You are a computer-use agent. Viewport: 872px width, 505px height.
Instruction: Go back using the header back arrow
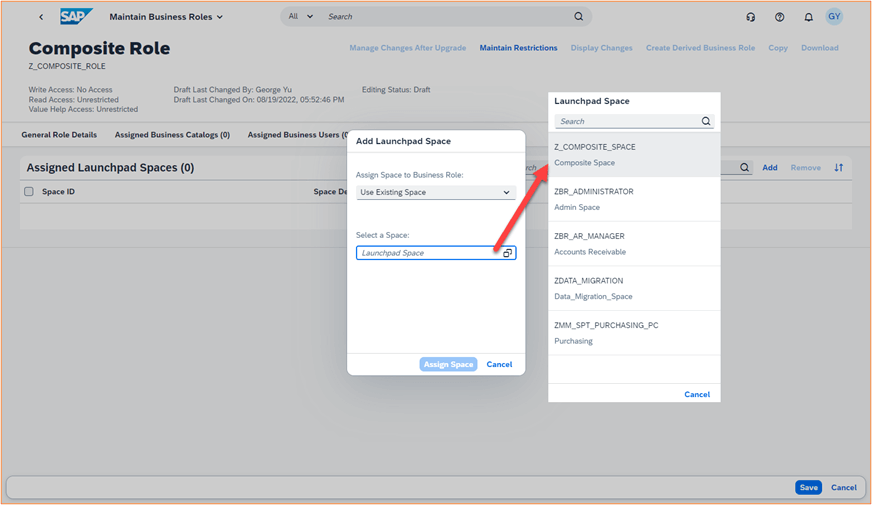(41, 17)
